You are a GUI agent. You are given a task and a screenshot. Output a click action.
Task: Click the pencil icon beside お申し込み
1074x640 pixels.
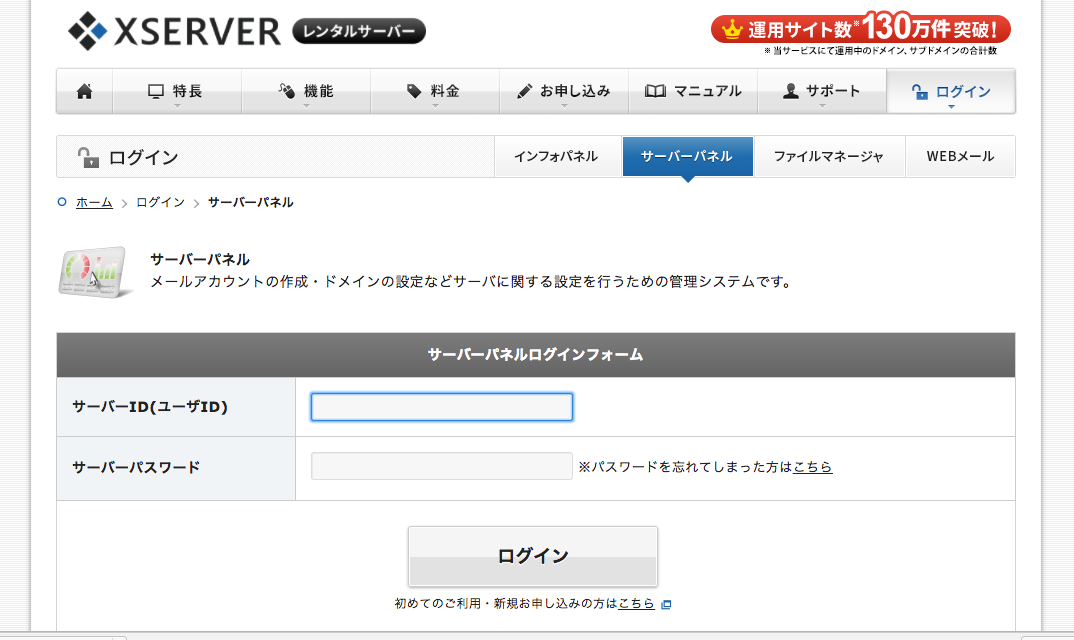525,91
